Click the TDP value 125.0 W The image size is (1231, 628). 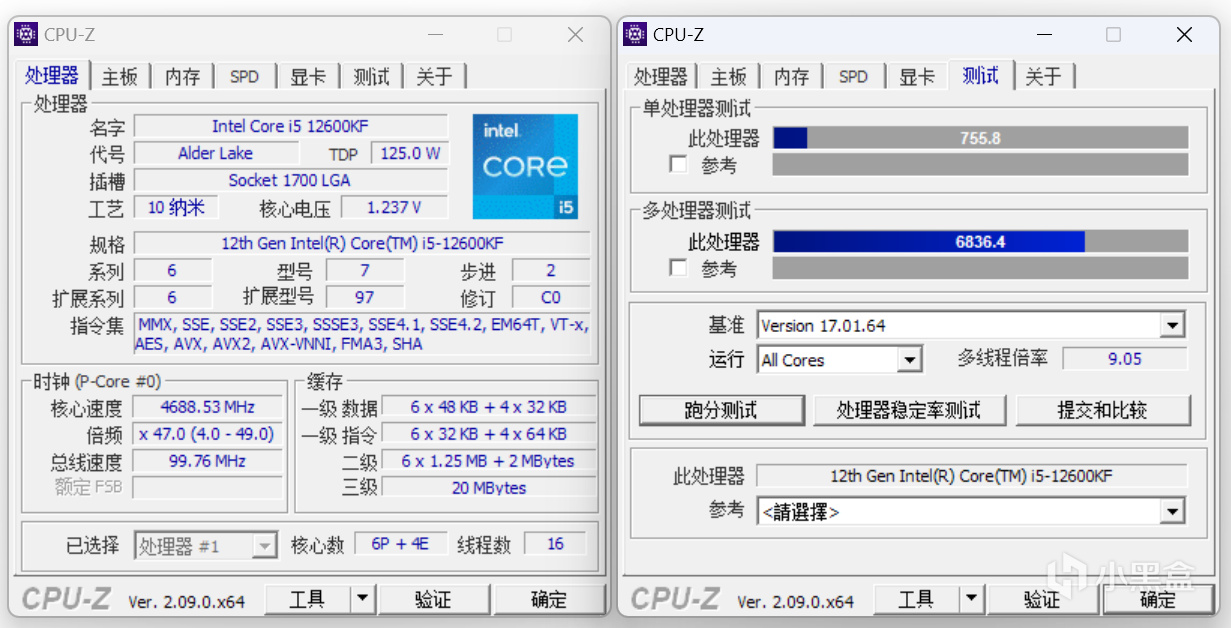pyautogui.click(x=409, y=153)
